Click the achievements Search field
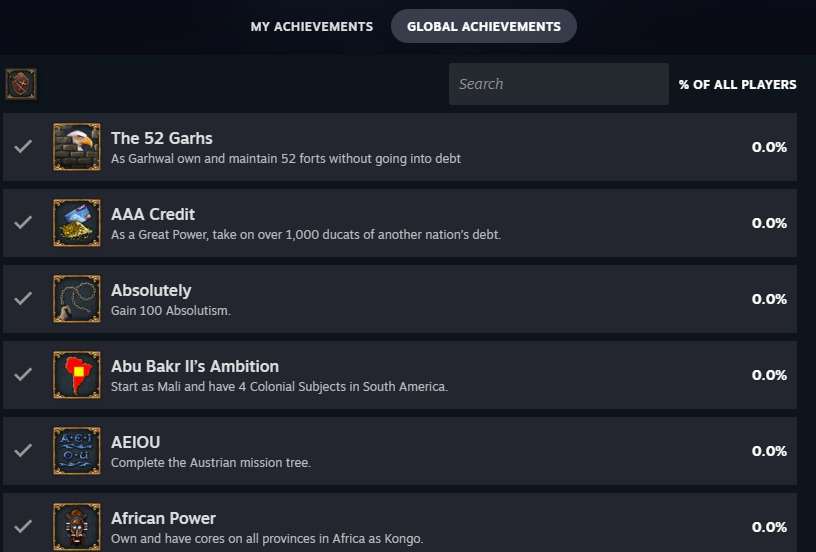The width and height of the screenshot is (816, 552). click(558, 84)
